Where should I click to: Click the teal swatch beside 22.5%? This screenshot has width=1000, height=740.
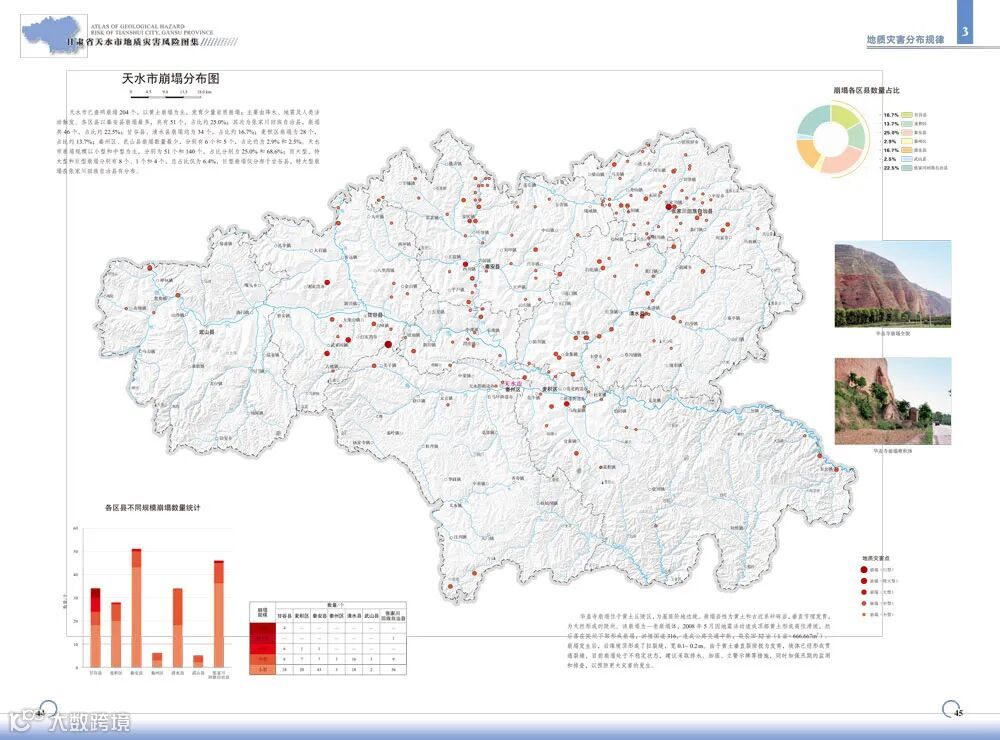907,168
